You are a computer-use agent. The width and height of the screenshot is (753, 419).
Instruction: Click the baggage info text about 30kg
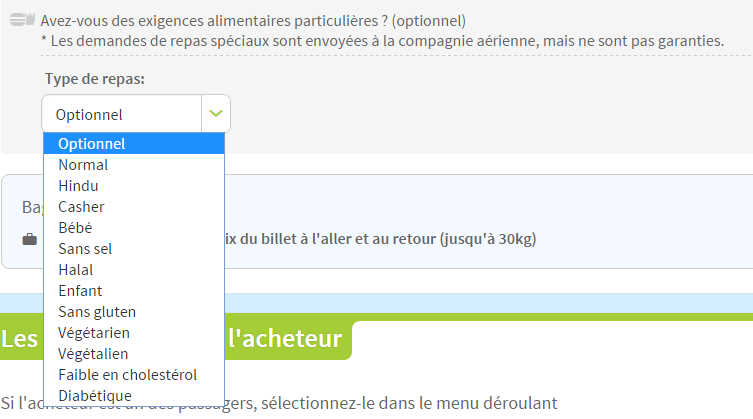pyautogui.click(x=380, y=239)
